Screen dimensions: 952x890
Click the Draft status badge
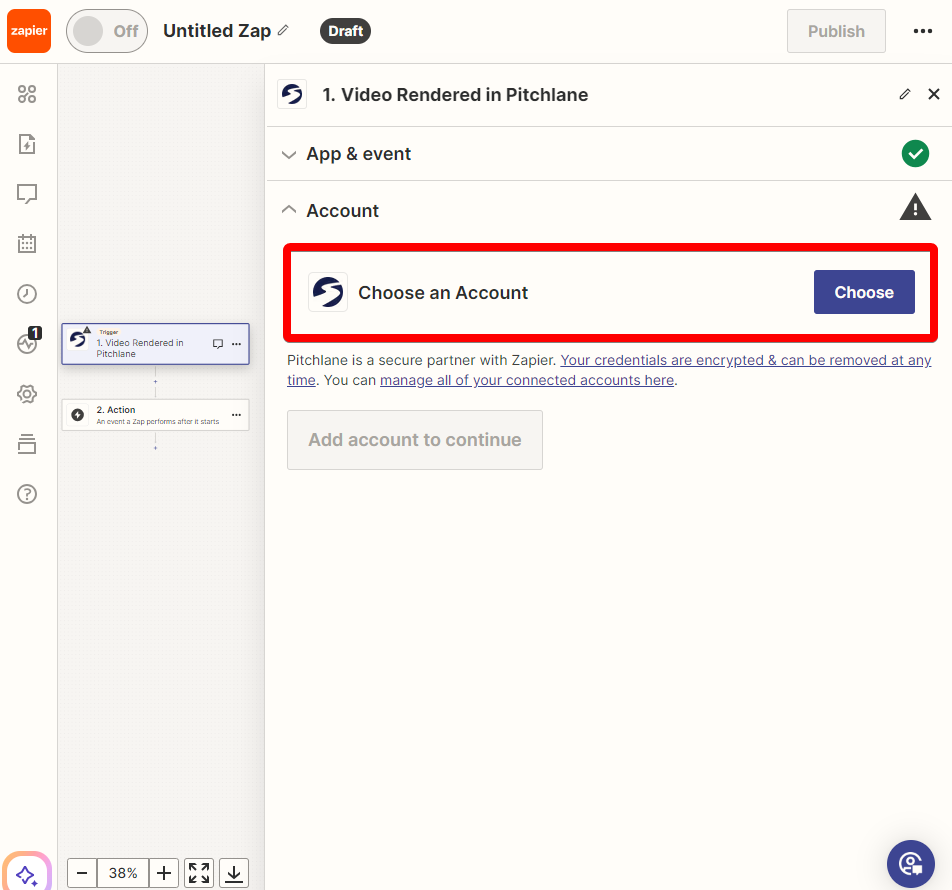(345, 31)
